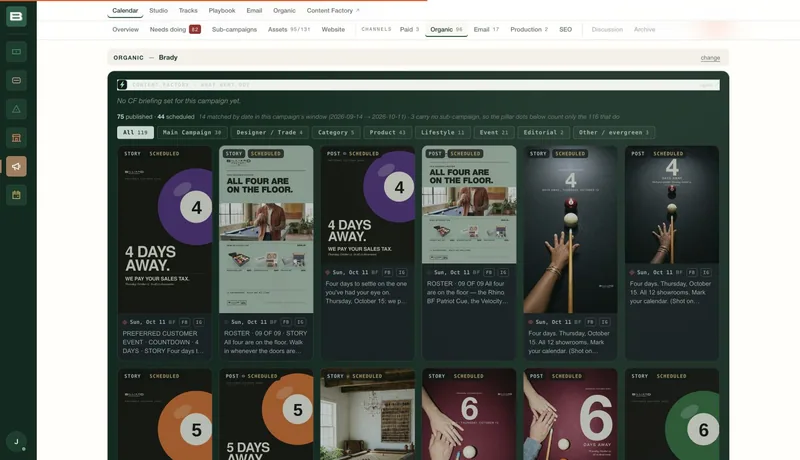The image size is (800, 460).
Task: Click the Content Factory lightning bolt icon
Action: coord(122,85)
